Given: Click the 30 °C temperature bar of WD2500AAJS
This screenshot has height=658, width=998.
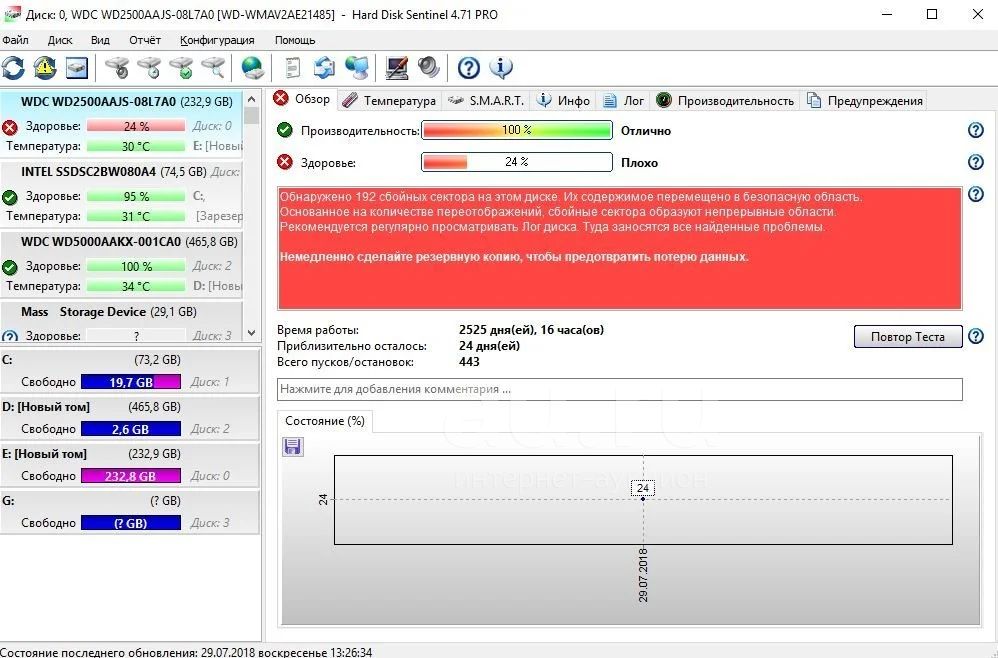Looking at the screenshot, I should [136, 146].
